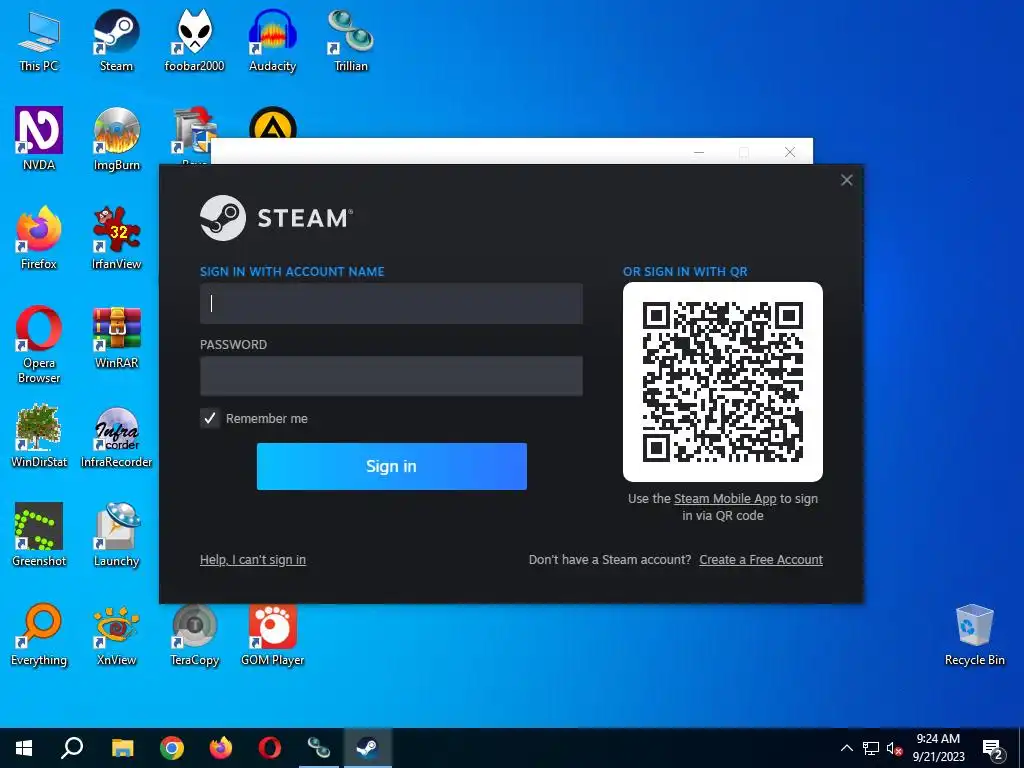The width and height of the screenshot is (1024, 768).
Task: Open the Opera Browser desktop icon
Action: pos(39,345)
